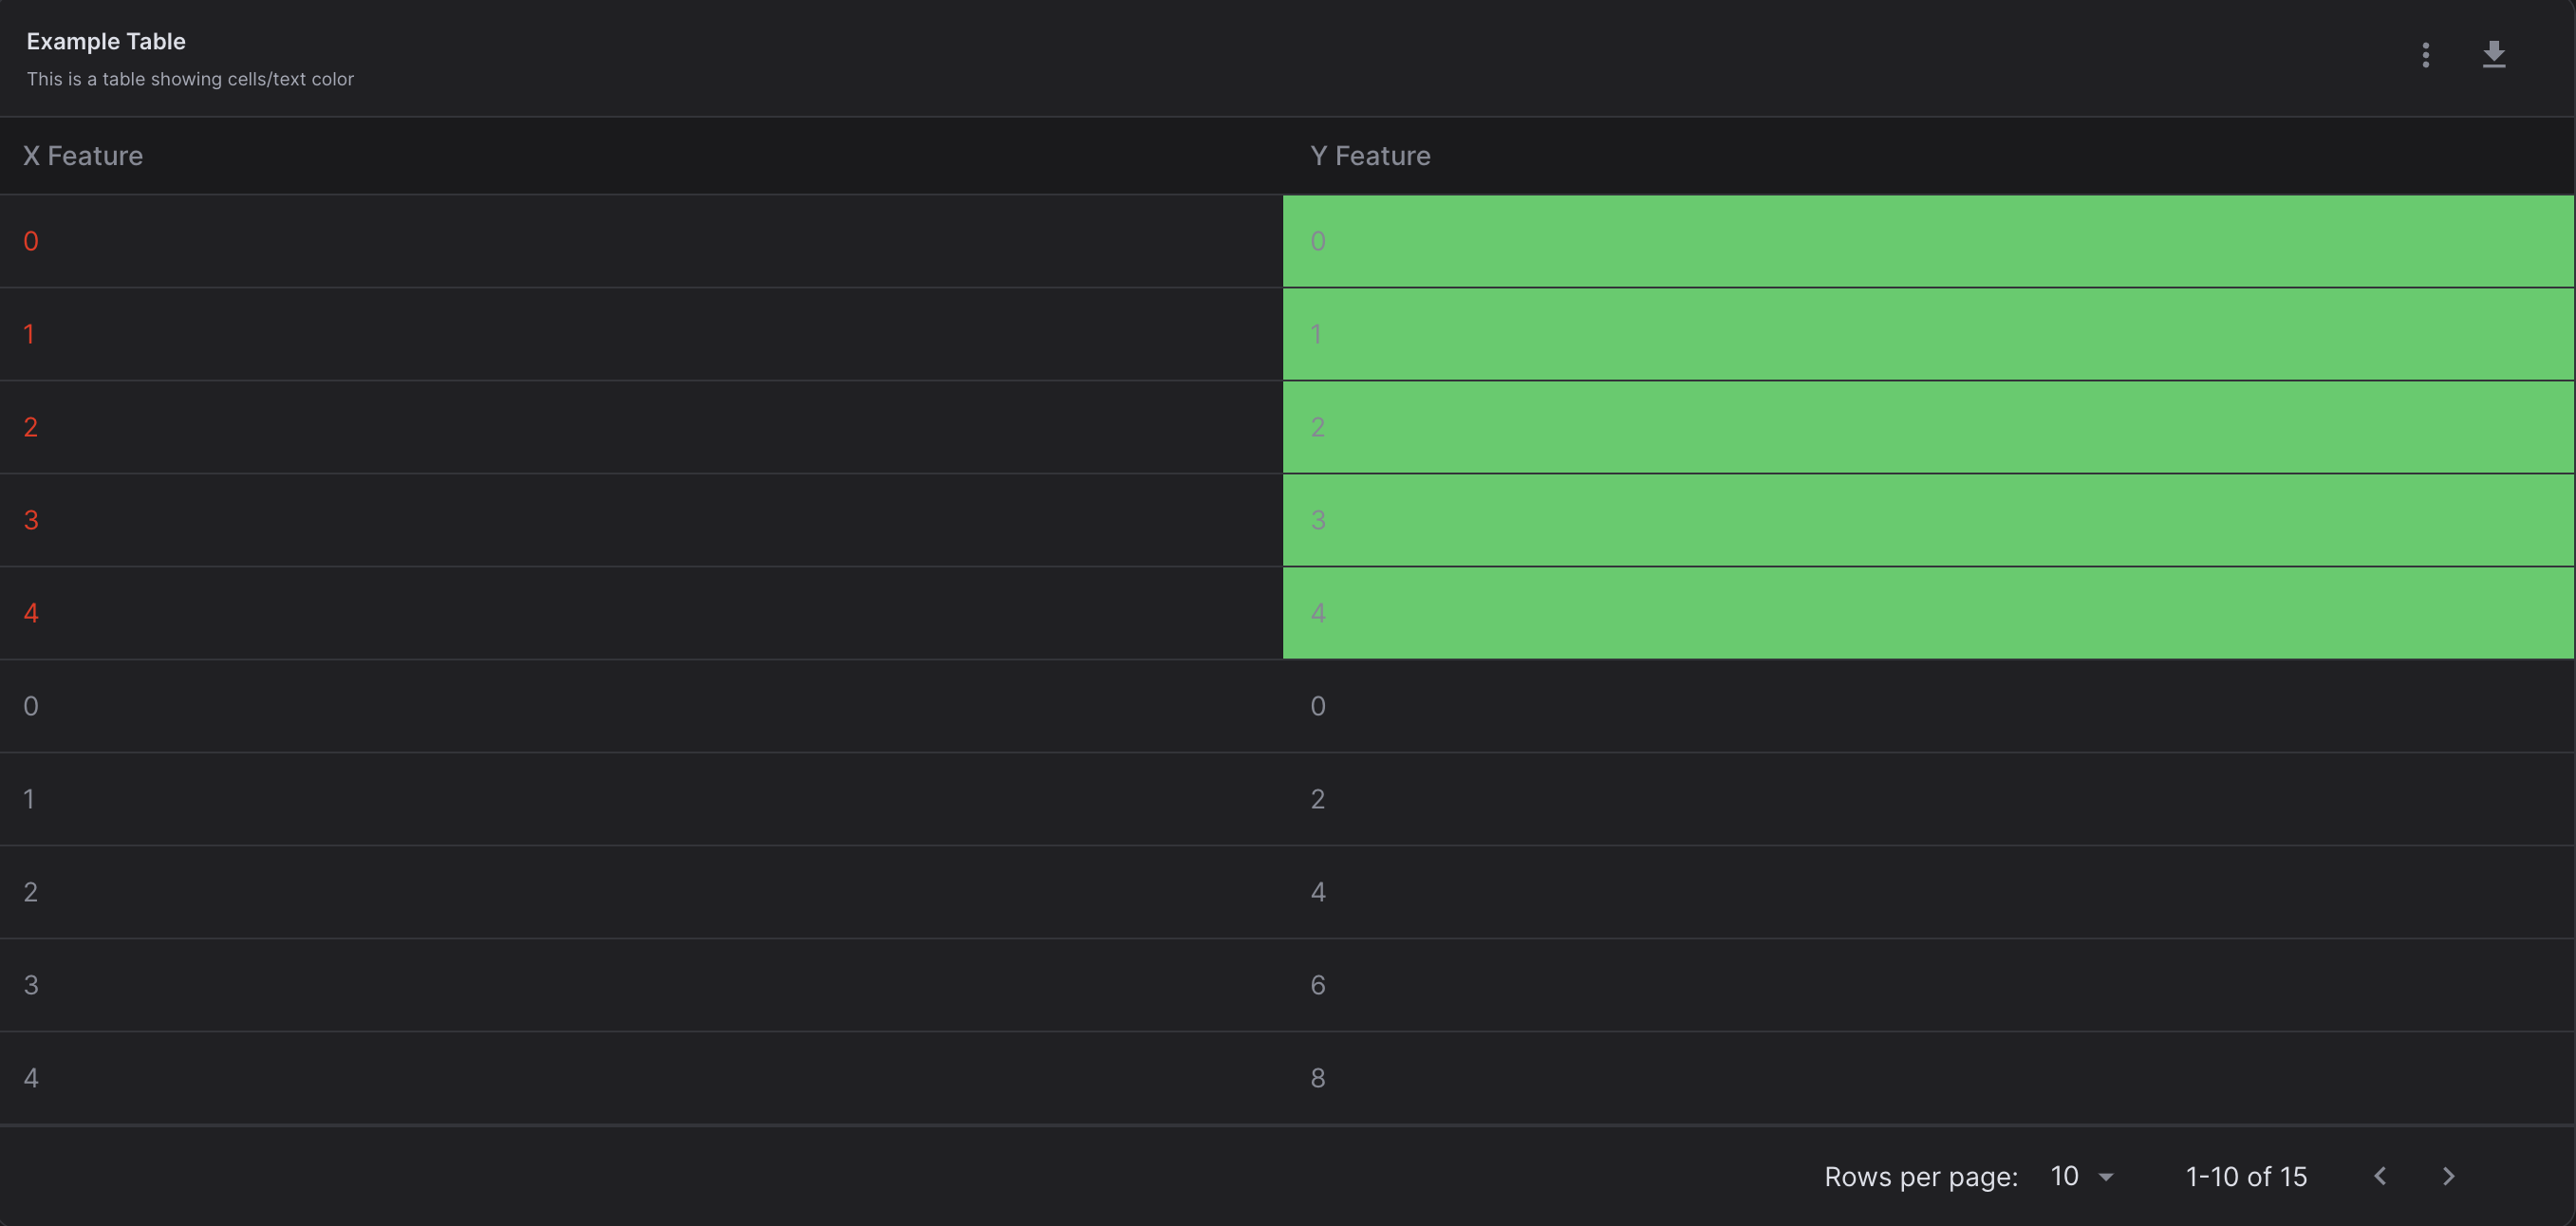Click the 'Example Table' title
The height and width of the screenshot is (1226, 2576).
[106, 41]
